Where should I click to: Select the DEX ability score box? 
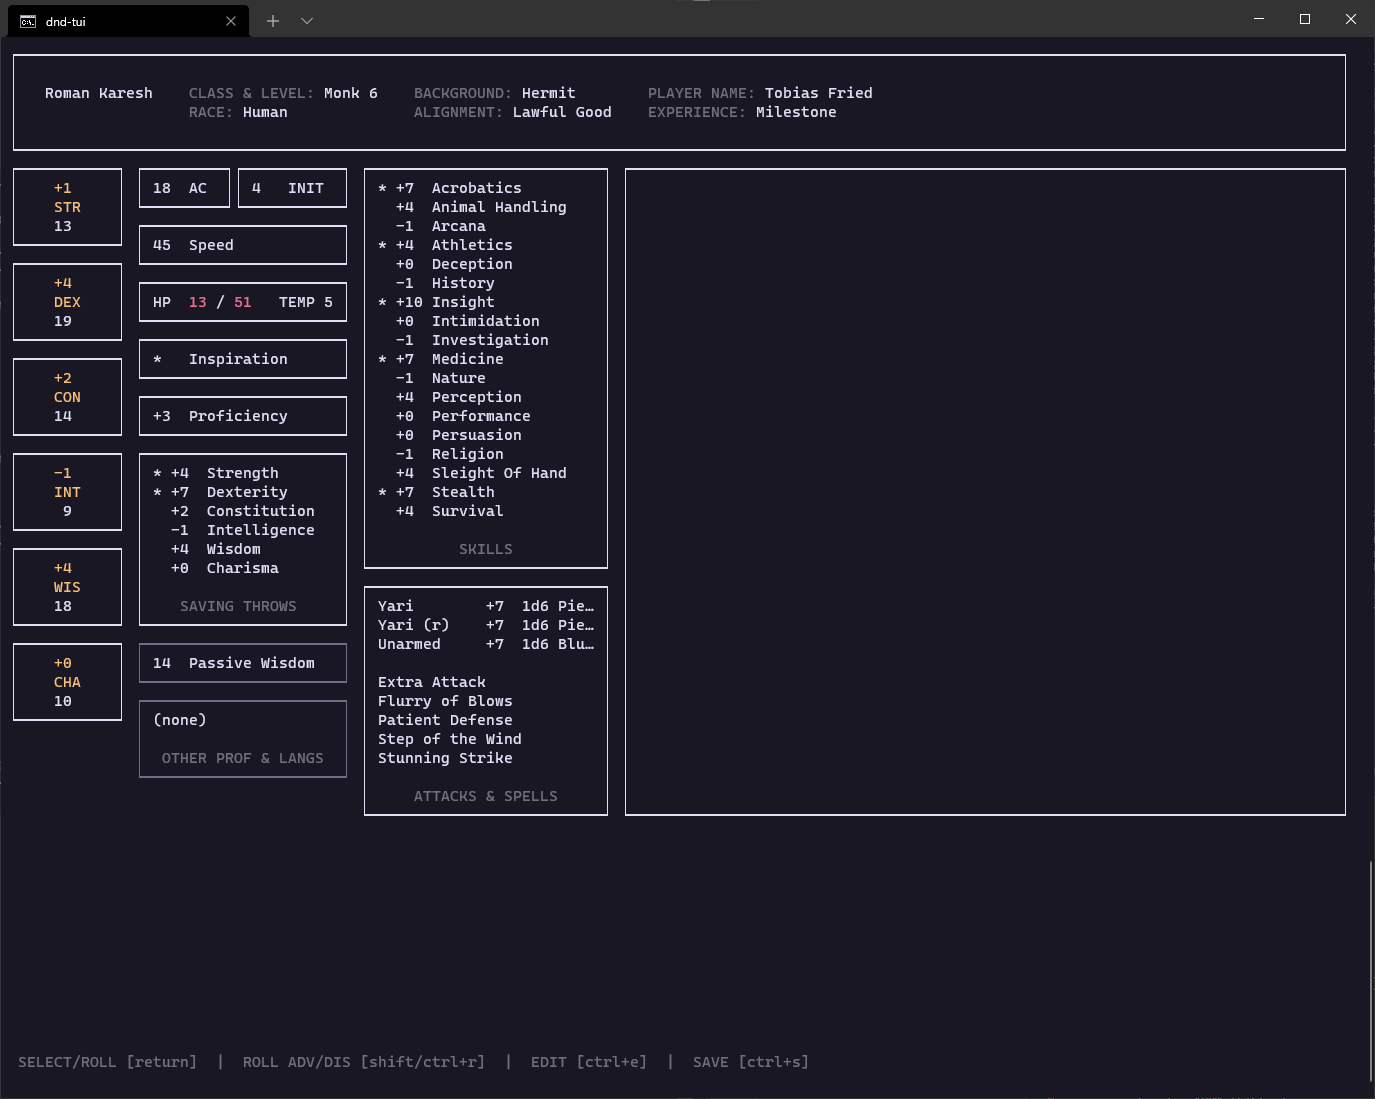(67, 302)
